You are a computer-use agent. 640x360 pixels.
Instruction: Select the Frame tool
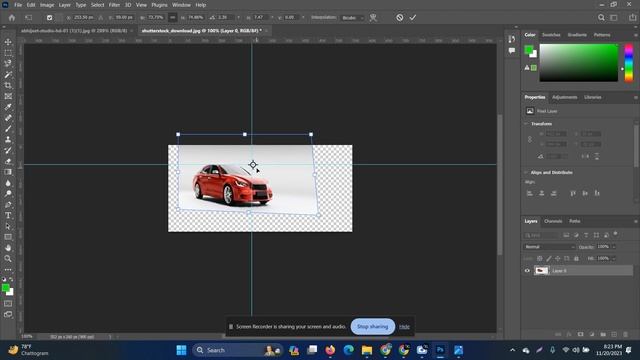point(8,96)
